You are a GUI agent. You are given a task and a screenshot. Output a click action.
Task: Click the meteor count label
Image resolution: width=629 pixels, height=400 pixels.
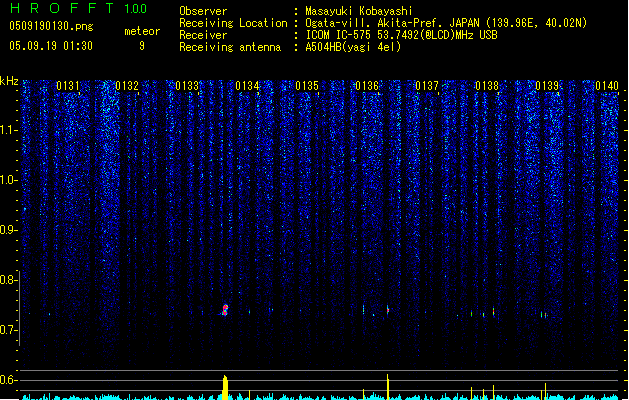(142, 31)
